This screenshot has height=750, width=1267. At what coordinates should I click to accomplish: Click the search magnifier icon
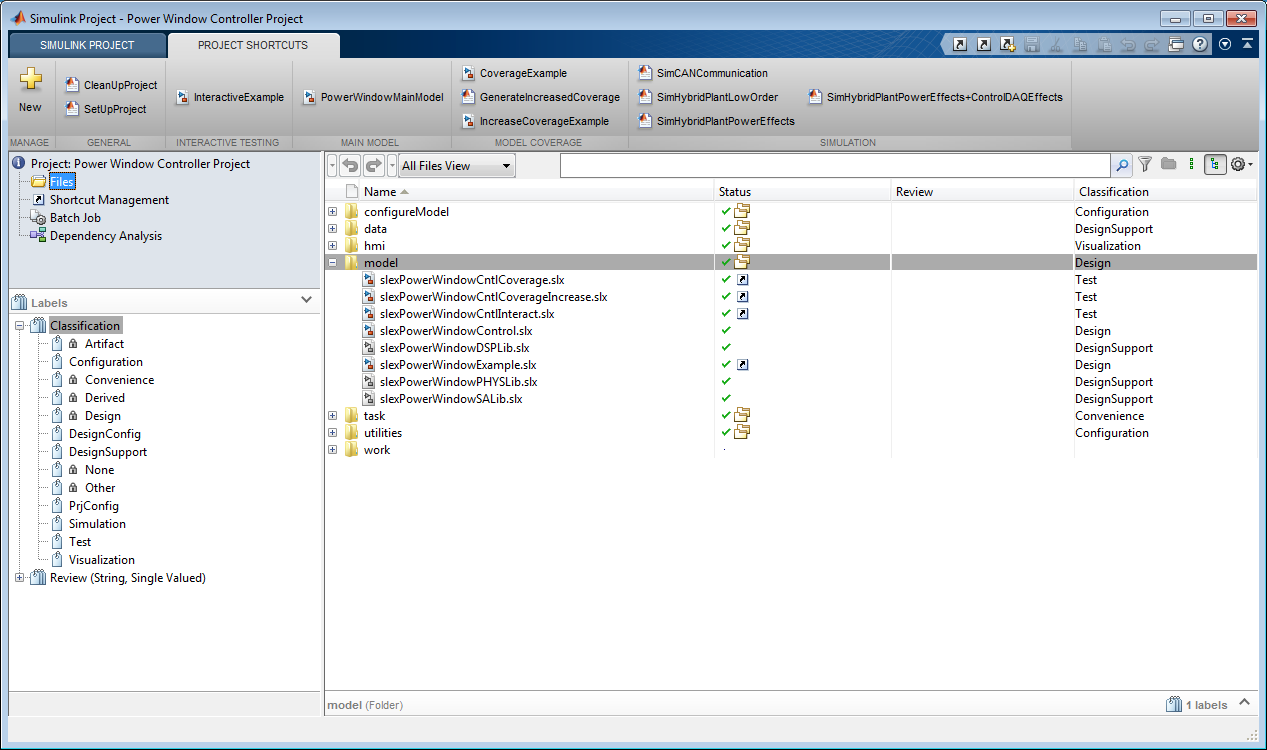point(1122,166)
